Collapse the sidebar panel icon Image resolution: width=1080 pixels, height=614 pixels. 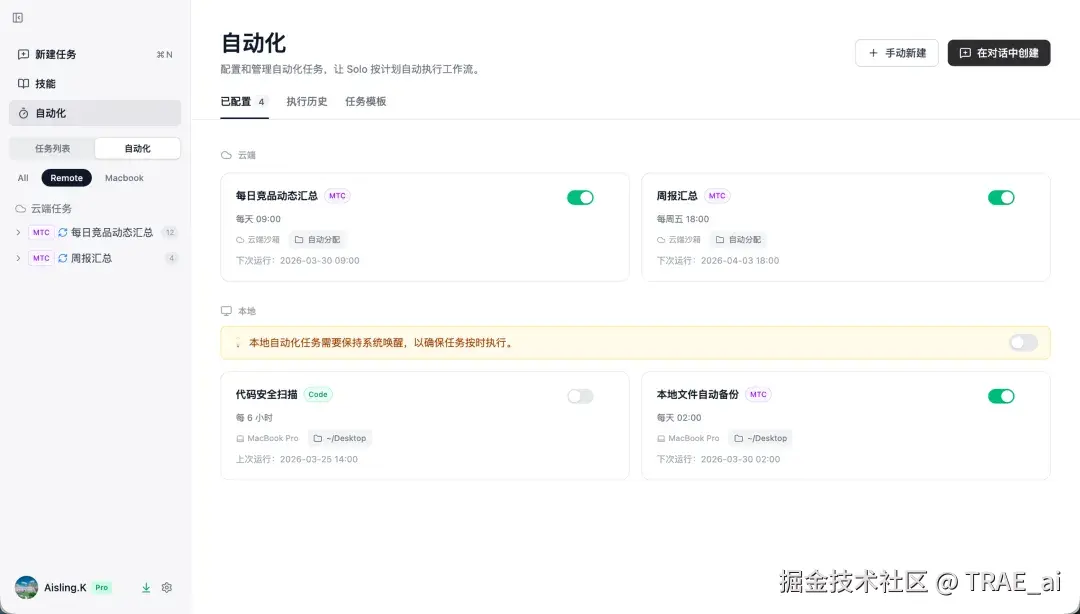(18, 18)
